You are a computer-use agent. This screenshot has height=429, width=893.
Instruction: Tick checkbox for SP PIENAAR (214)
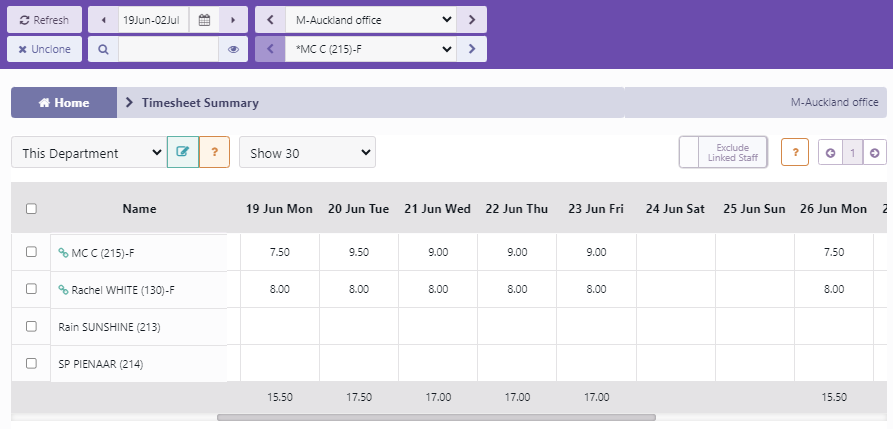pos(31,363)
